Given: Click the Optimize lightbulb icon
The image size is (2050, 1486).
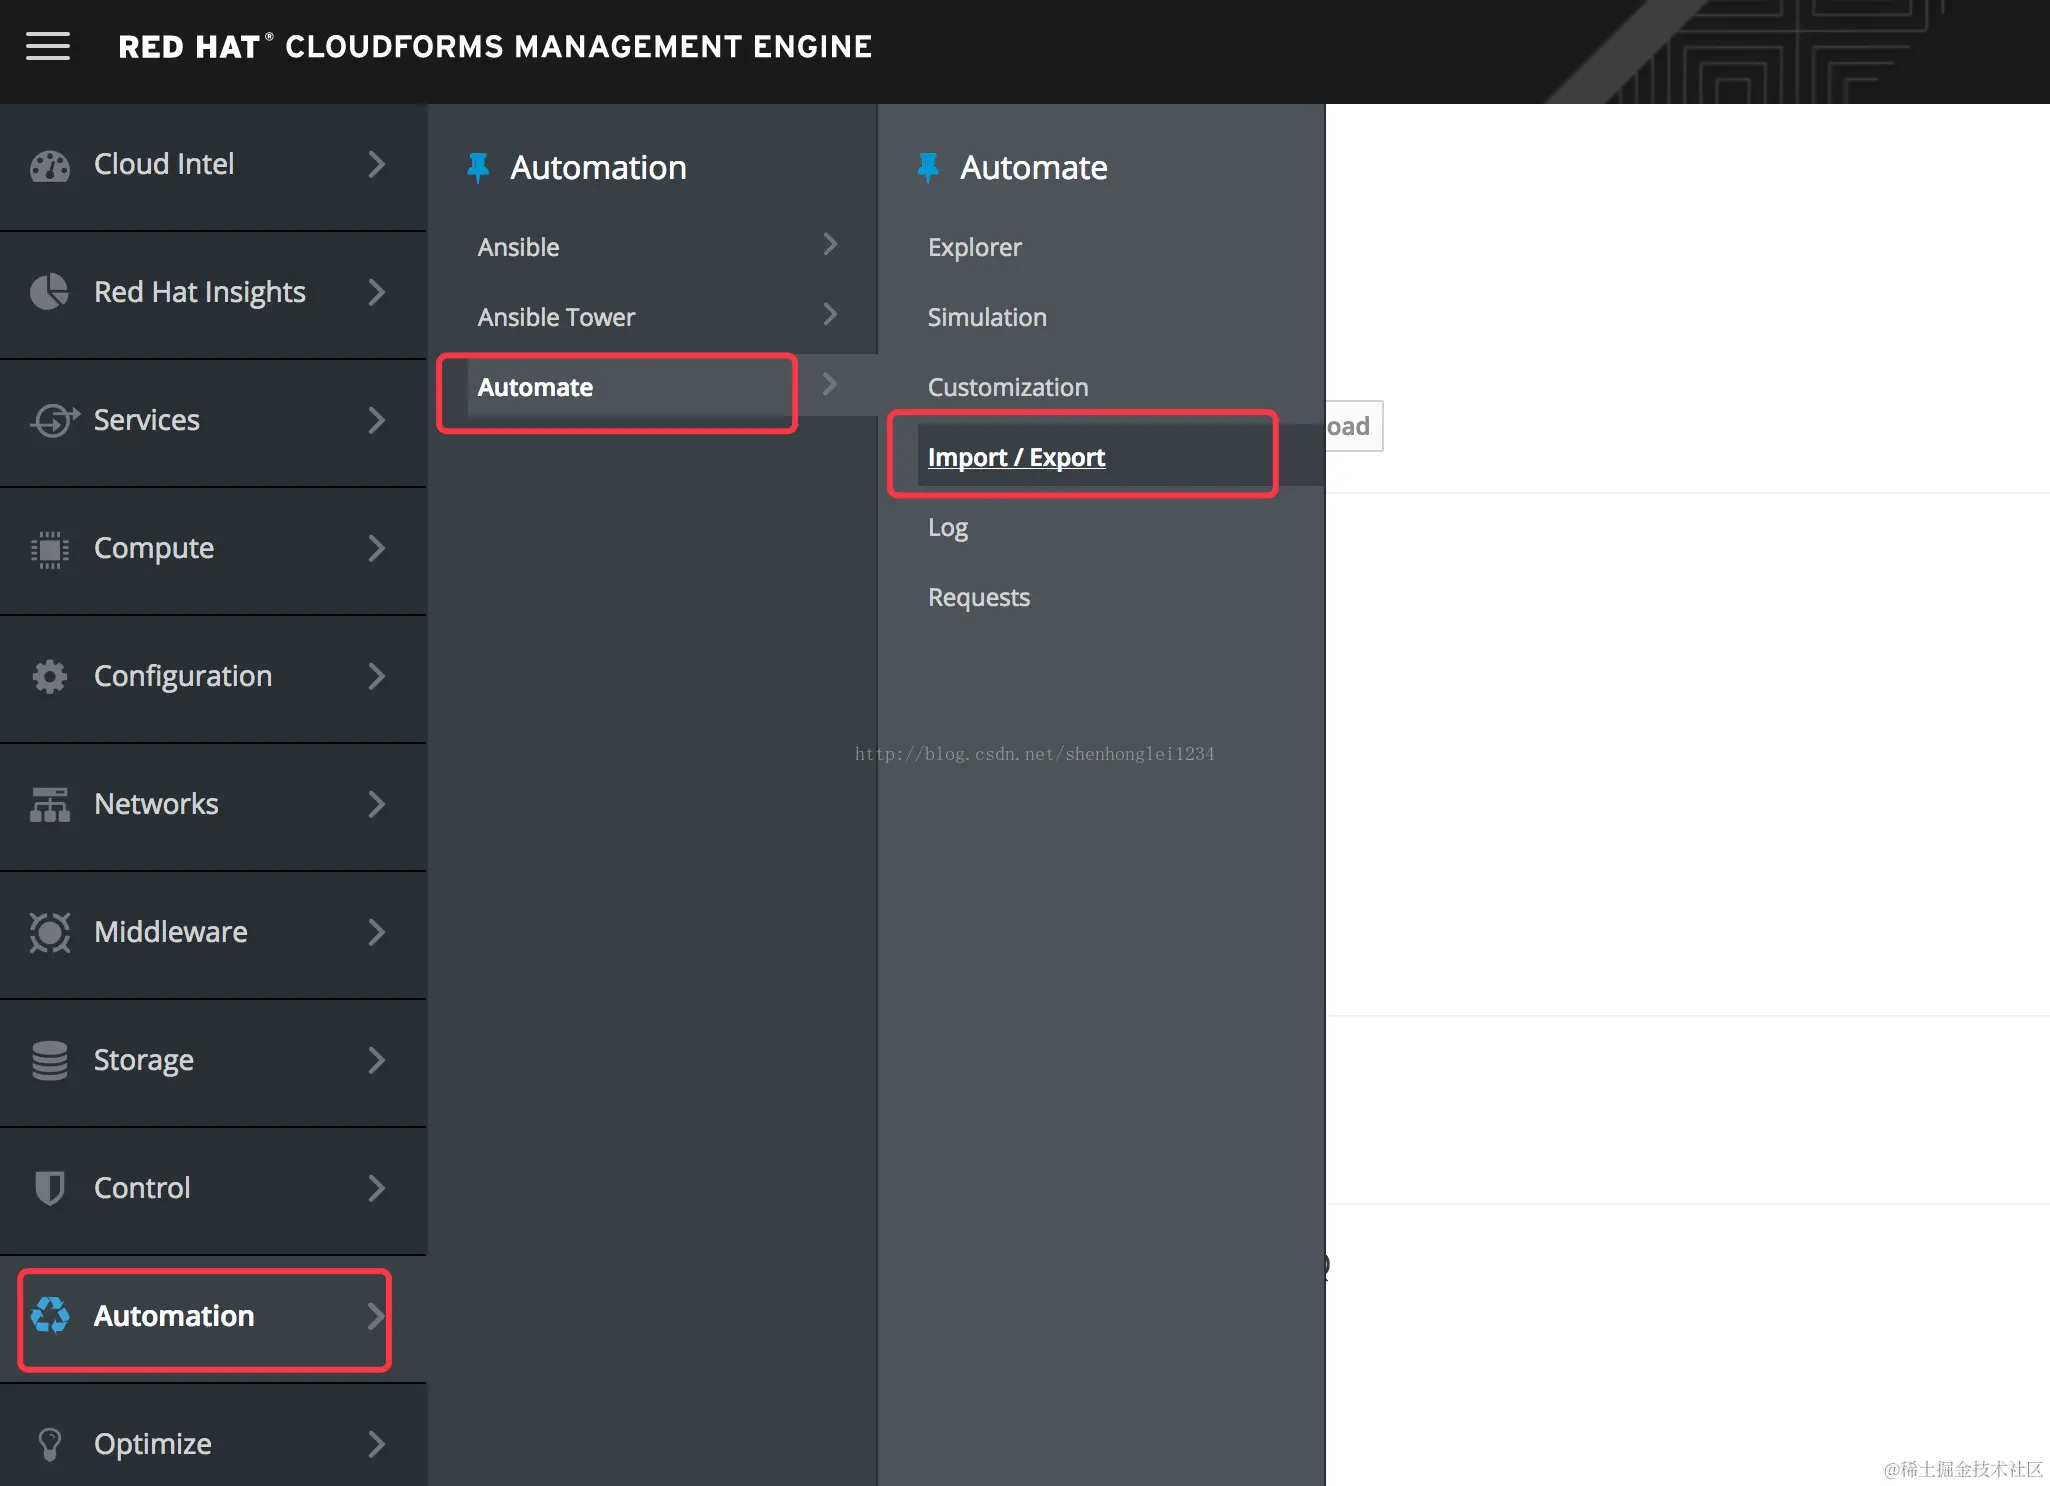Looking at the screenshot, I should pos(49,1444).
